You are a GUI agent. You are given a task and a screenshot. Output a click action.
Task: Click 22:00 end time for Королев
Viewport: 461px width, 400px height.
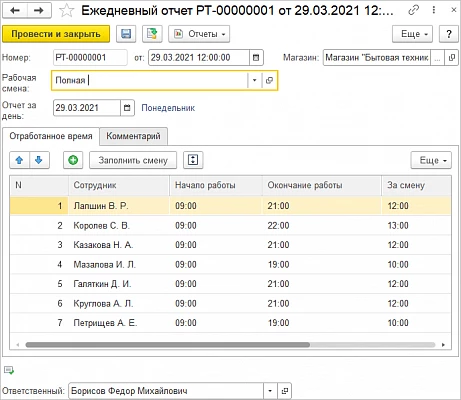(278, 225)
